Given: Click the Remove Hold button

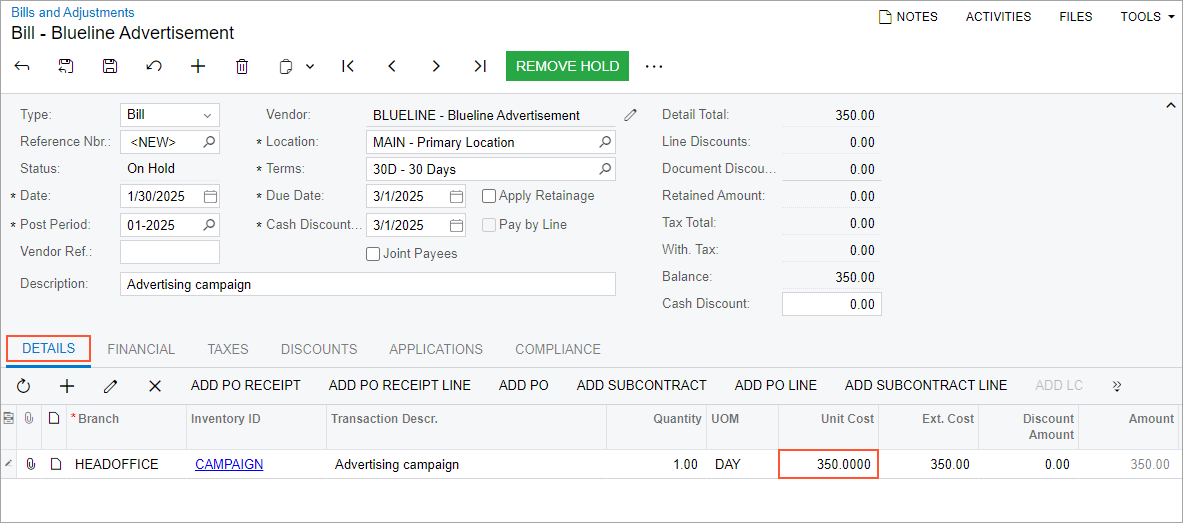Looking at the screenshot, I should (x=567, y=66).
